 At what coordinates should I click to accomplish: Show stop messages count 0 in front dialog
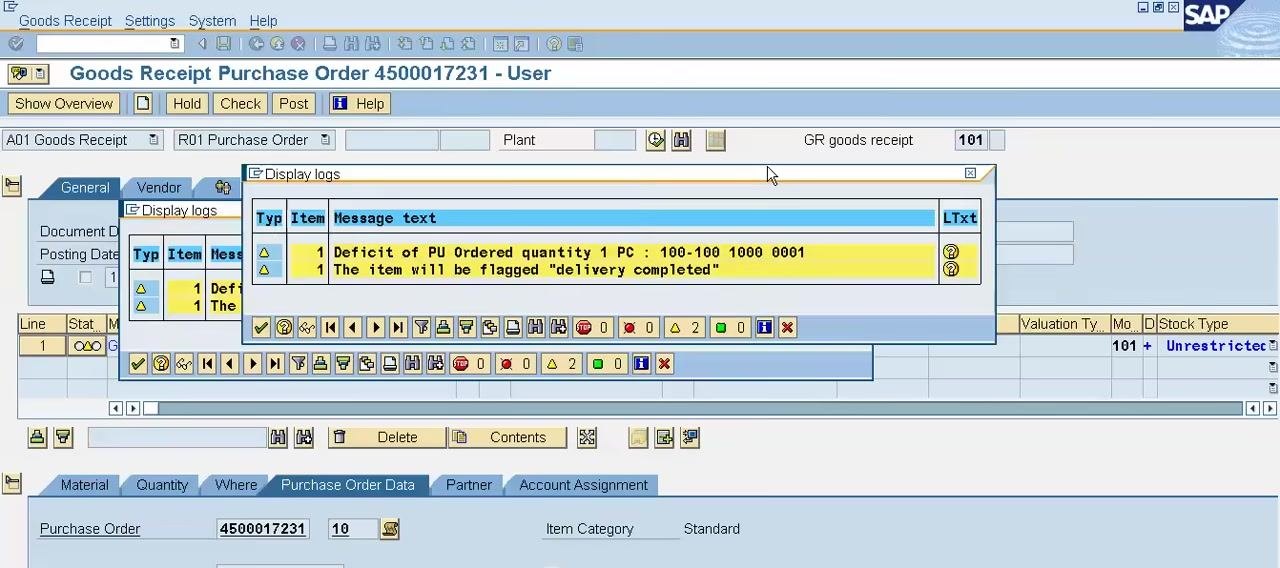click(x=593, y=327)
